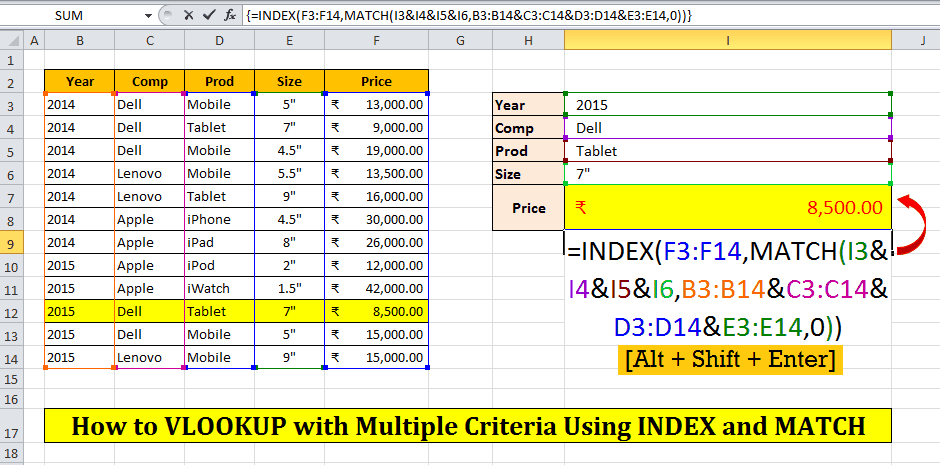Select the highlighted Tablet cell in row 12

click(x=219, y=312)
